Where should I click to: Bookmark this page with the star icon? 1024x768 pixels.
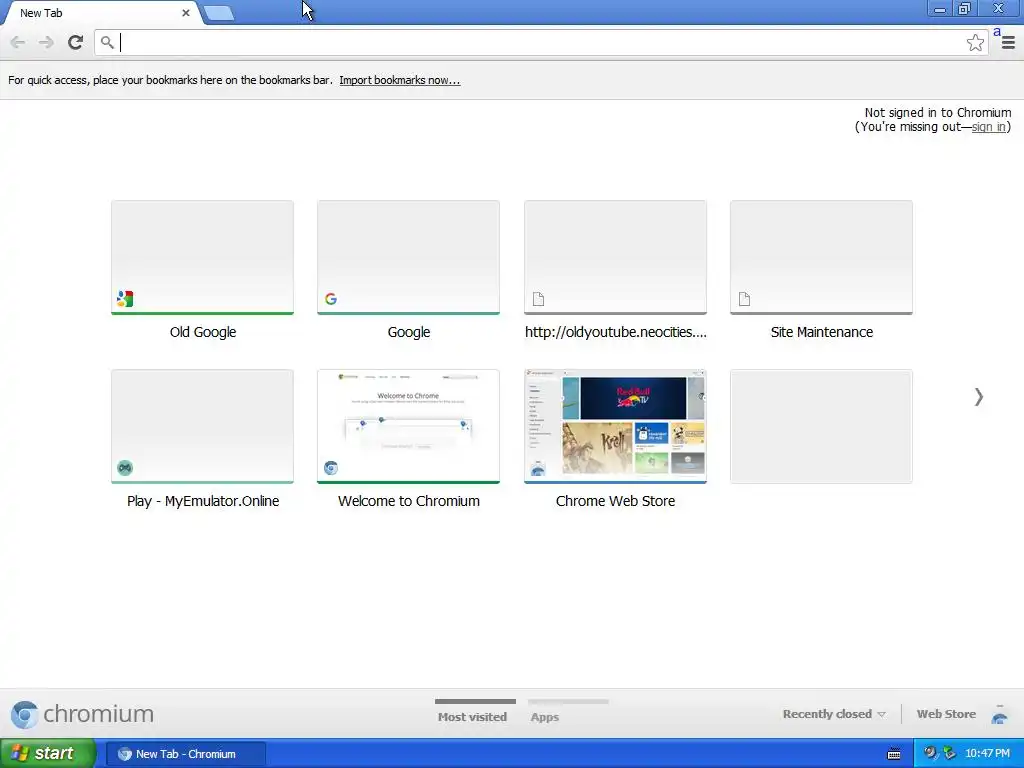[x=975, y=42]
